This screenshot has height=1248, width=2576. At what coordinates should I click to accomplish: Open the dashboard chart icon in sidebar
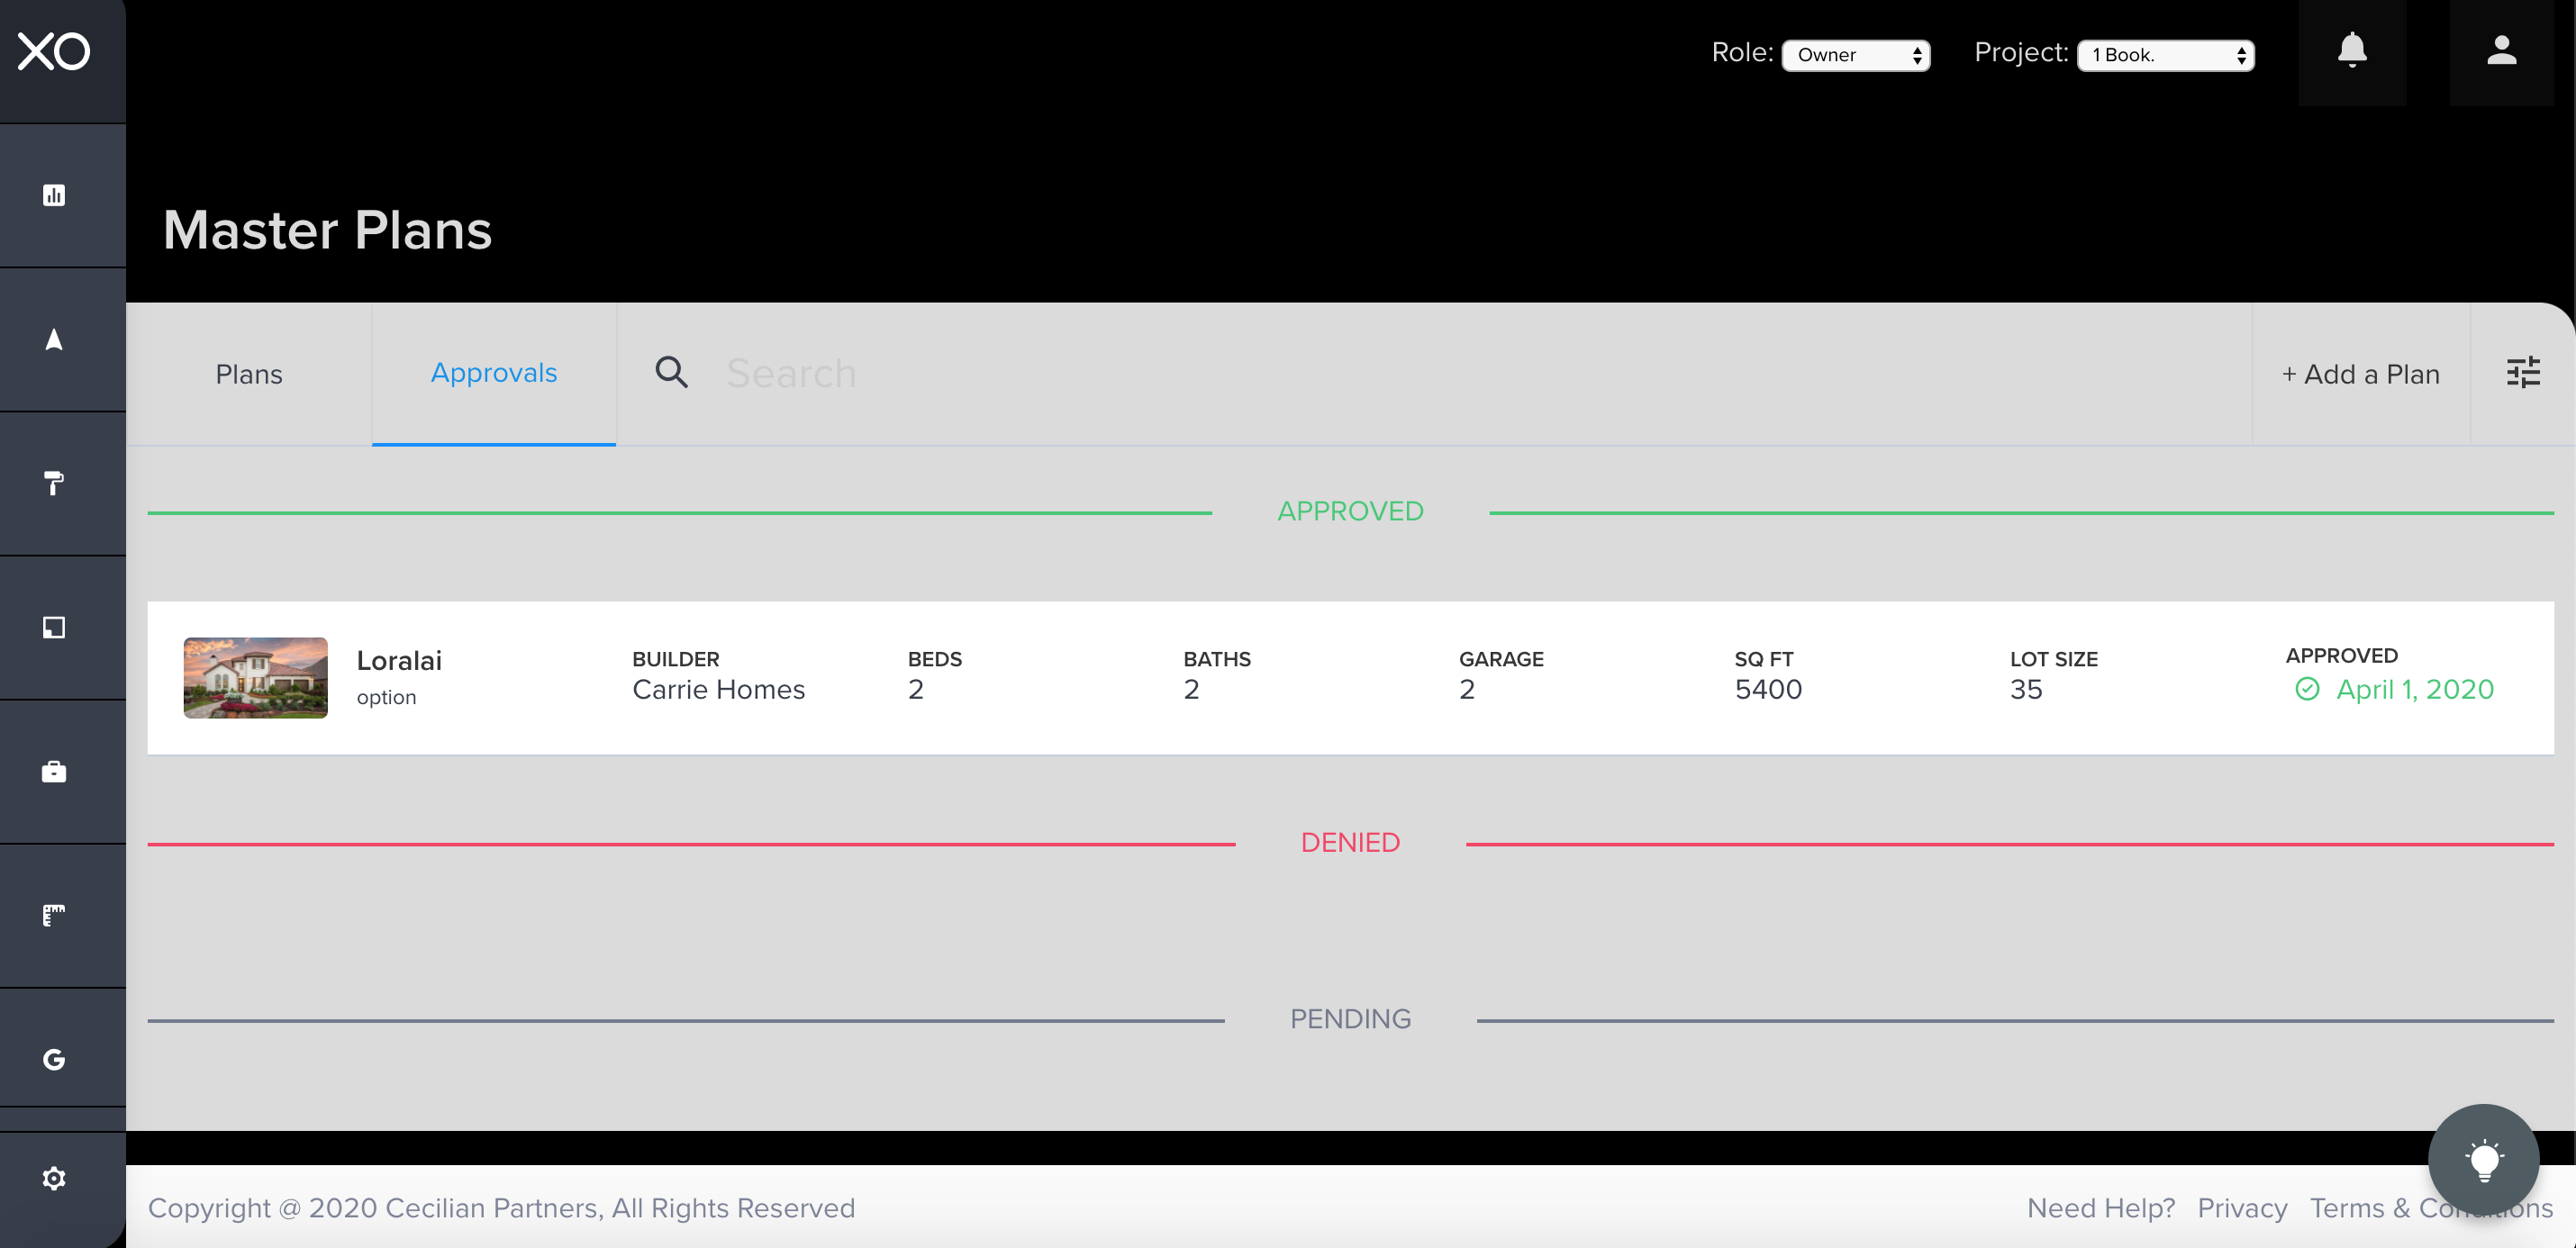(54, 195)
